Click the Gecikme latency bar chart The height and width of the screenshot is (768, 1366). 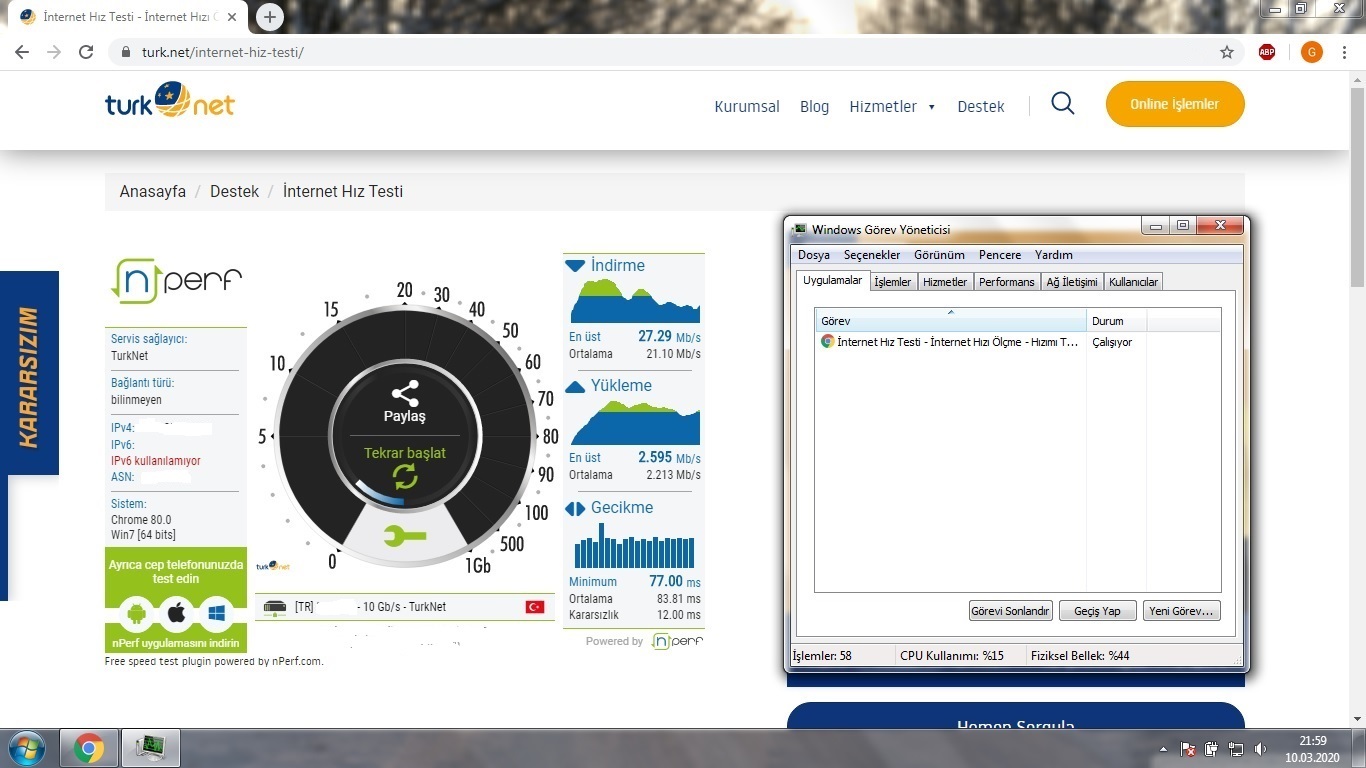pyautogui.click(x=634, y=545)
